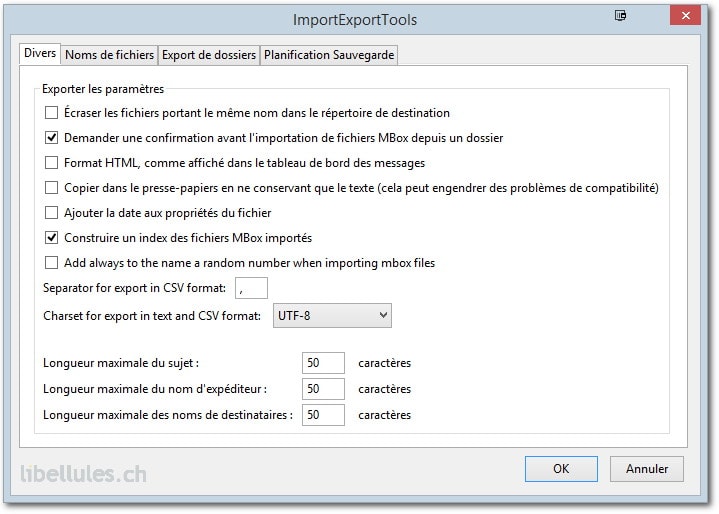Image resolution: width=719 pixels, height=514 pixels.
Task: Click the title bar icon beside the close button
Action: click(620, 16)
